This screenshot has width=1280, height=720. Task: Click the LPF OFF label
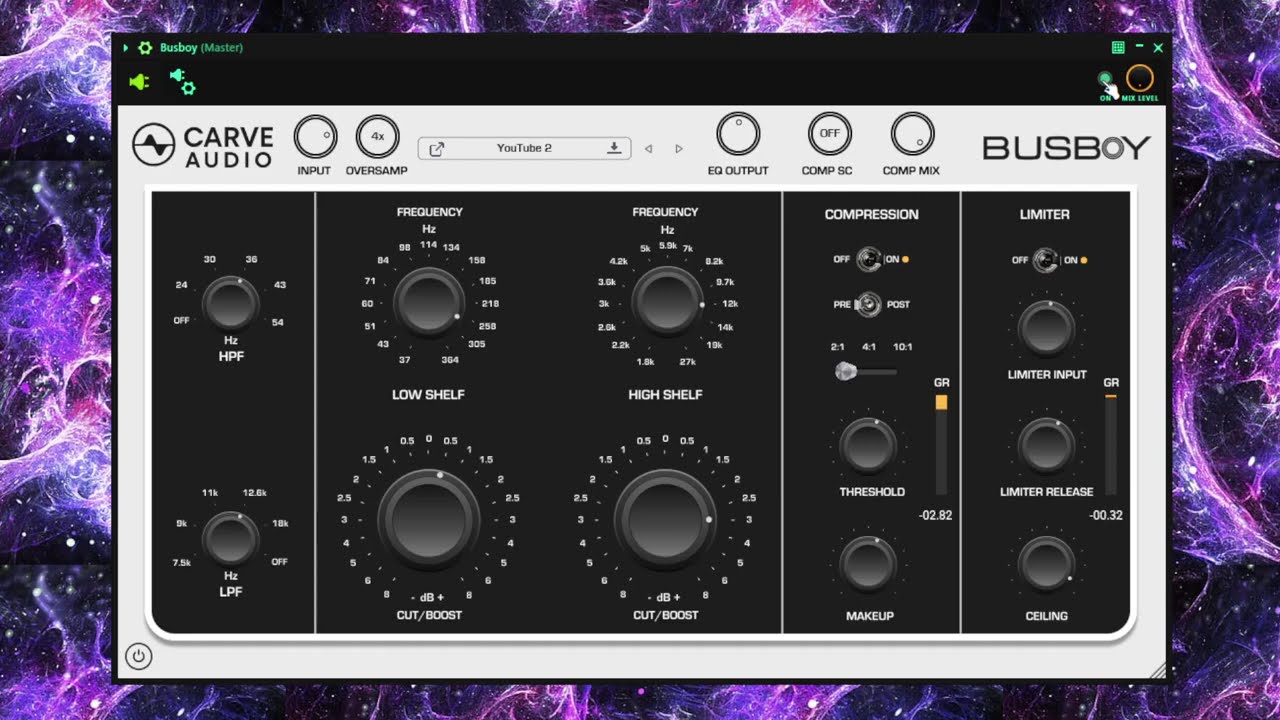click(x=279, y=562)
